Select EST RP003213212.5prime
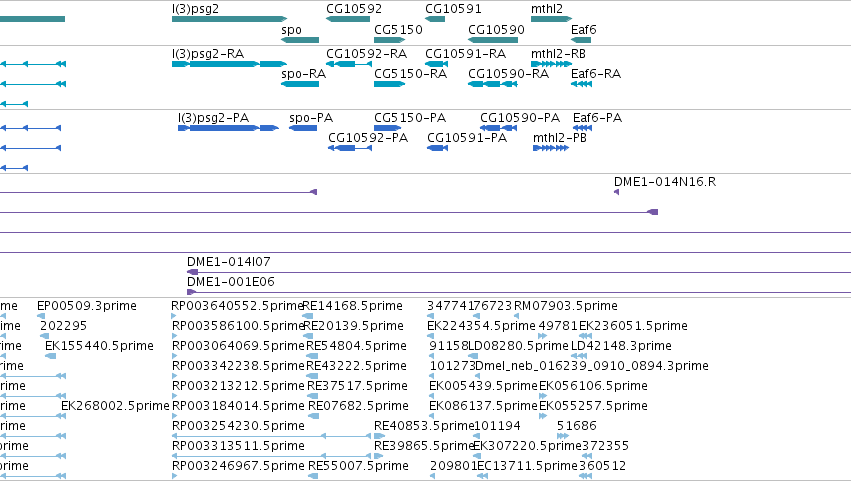851x481 pixels. [238, 386]
